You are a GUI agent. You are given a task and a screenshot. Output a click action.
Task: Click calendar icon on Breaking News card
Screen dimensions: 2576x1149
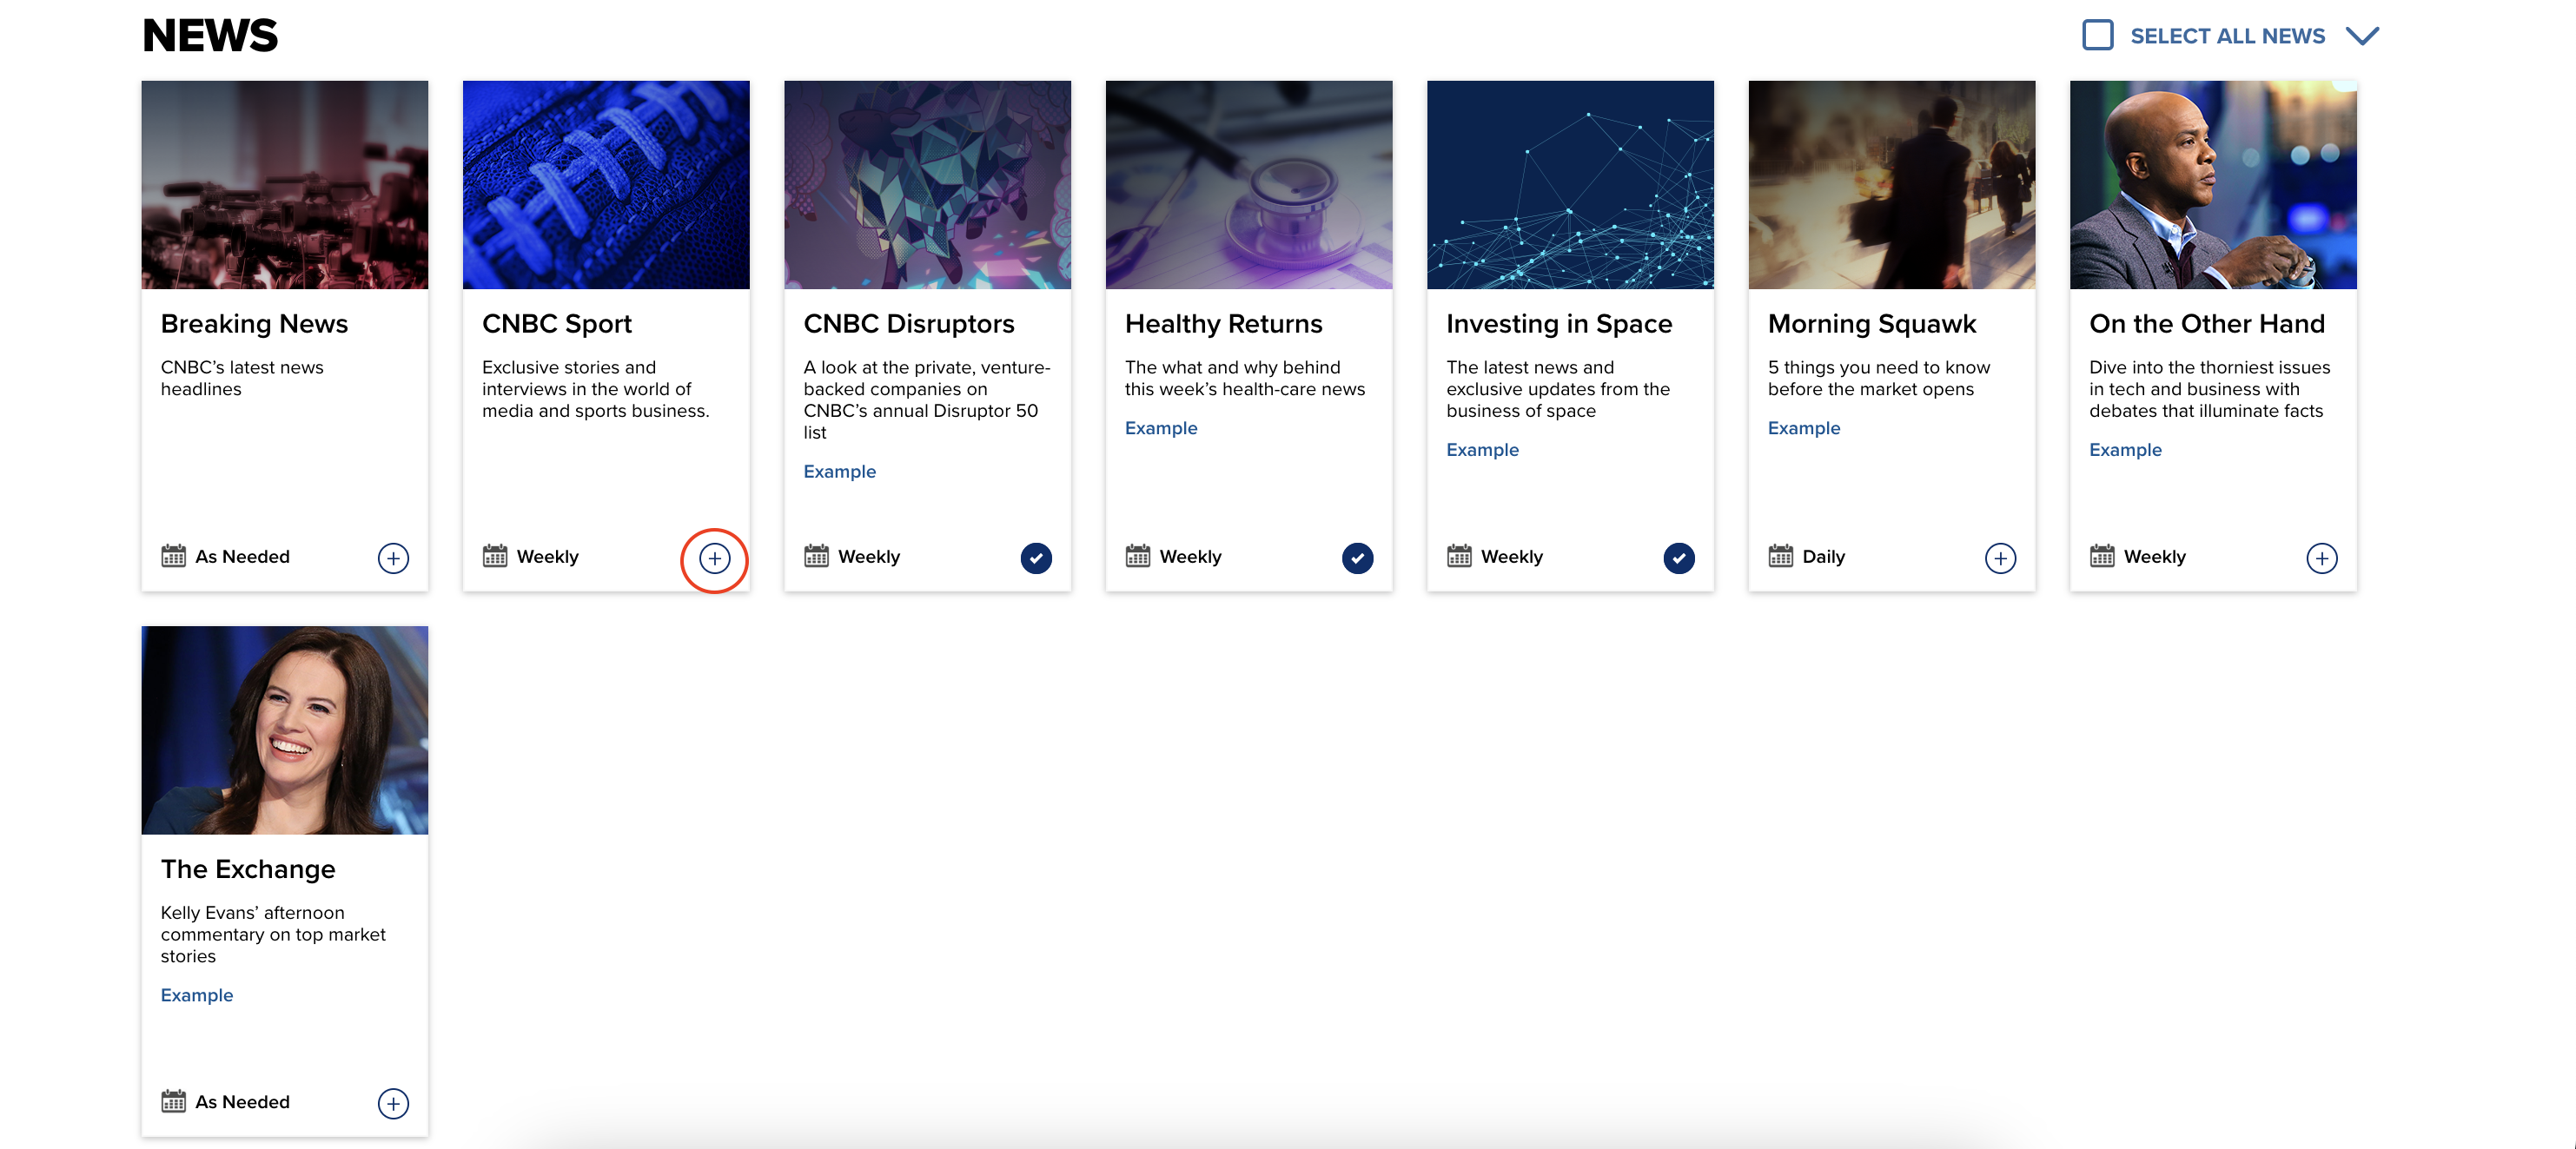173,556
